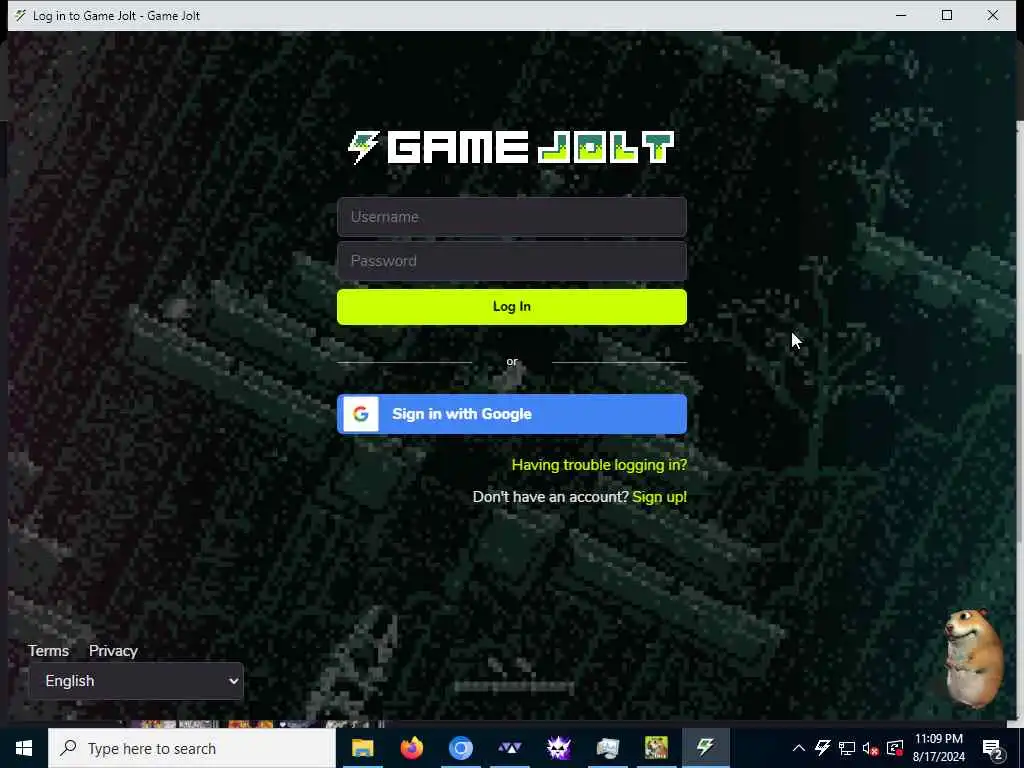1024x768 pixels.
Task: Click the Game Jolt system tray icon
Action: pos(823,748)
